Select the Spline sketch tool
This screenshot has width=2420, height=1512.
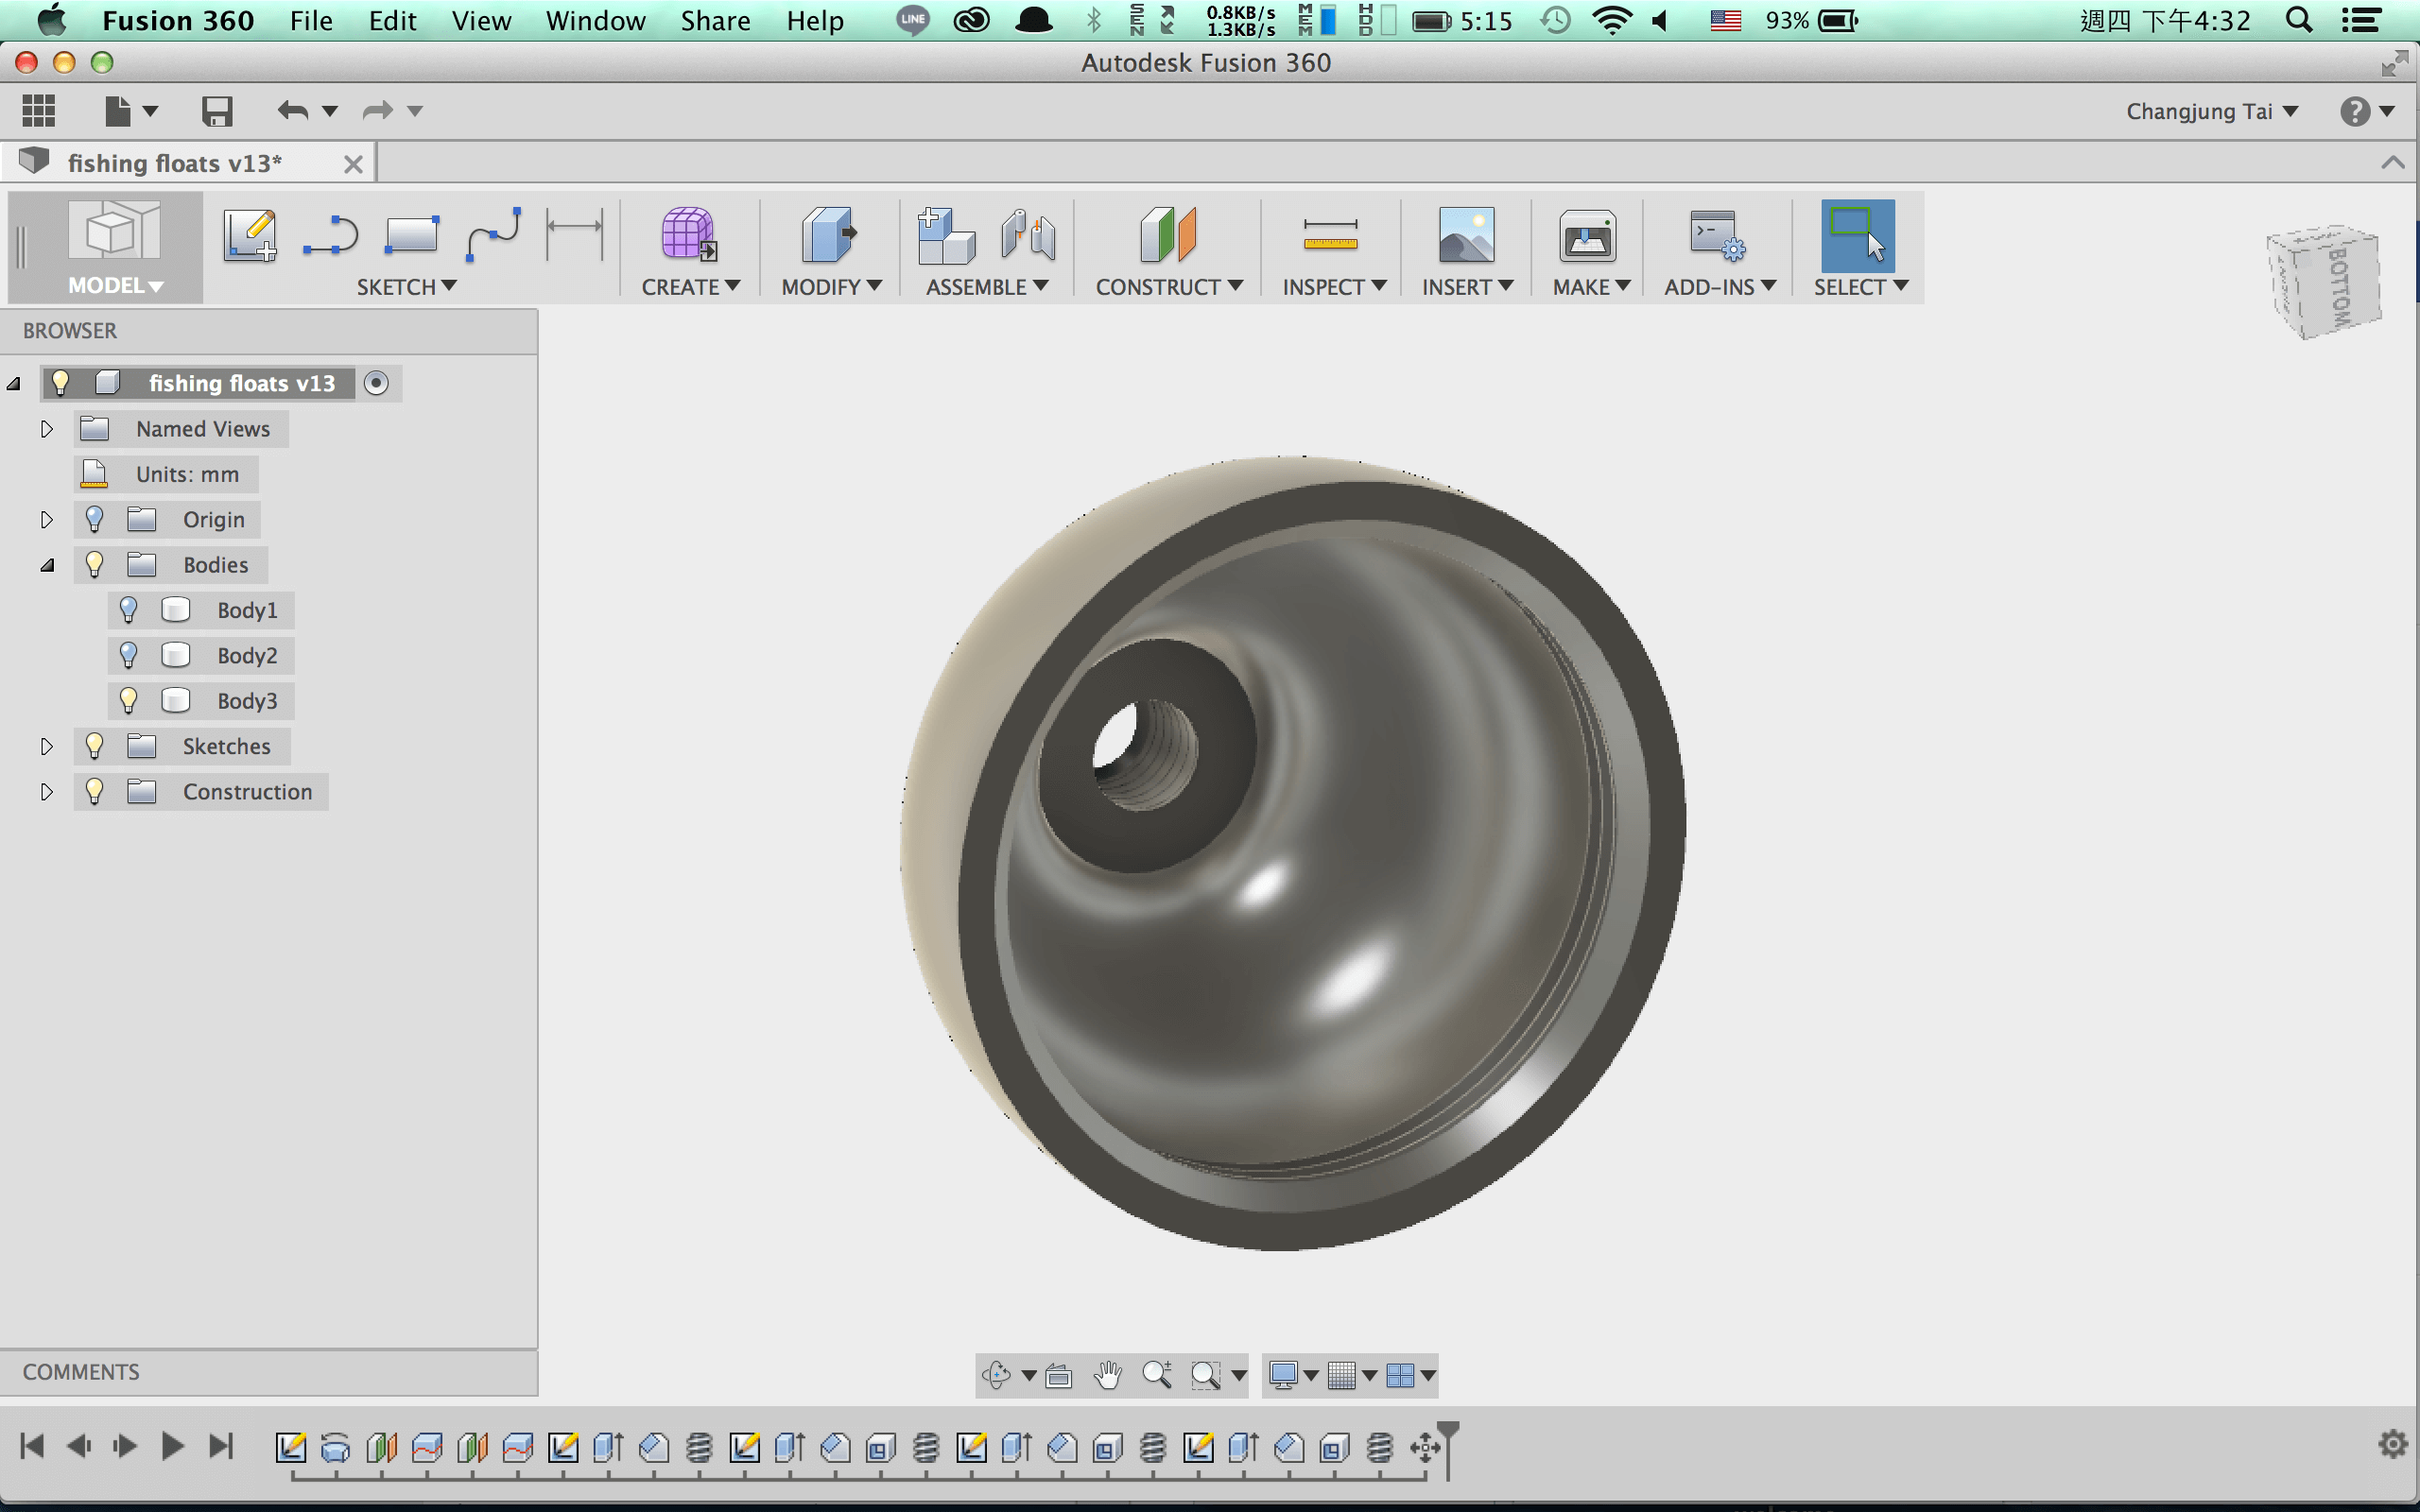point(494,236)
